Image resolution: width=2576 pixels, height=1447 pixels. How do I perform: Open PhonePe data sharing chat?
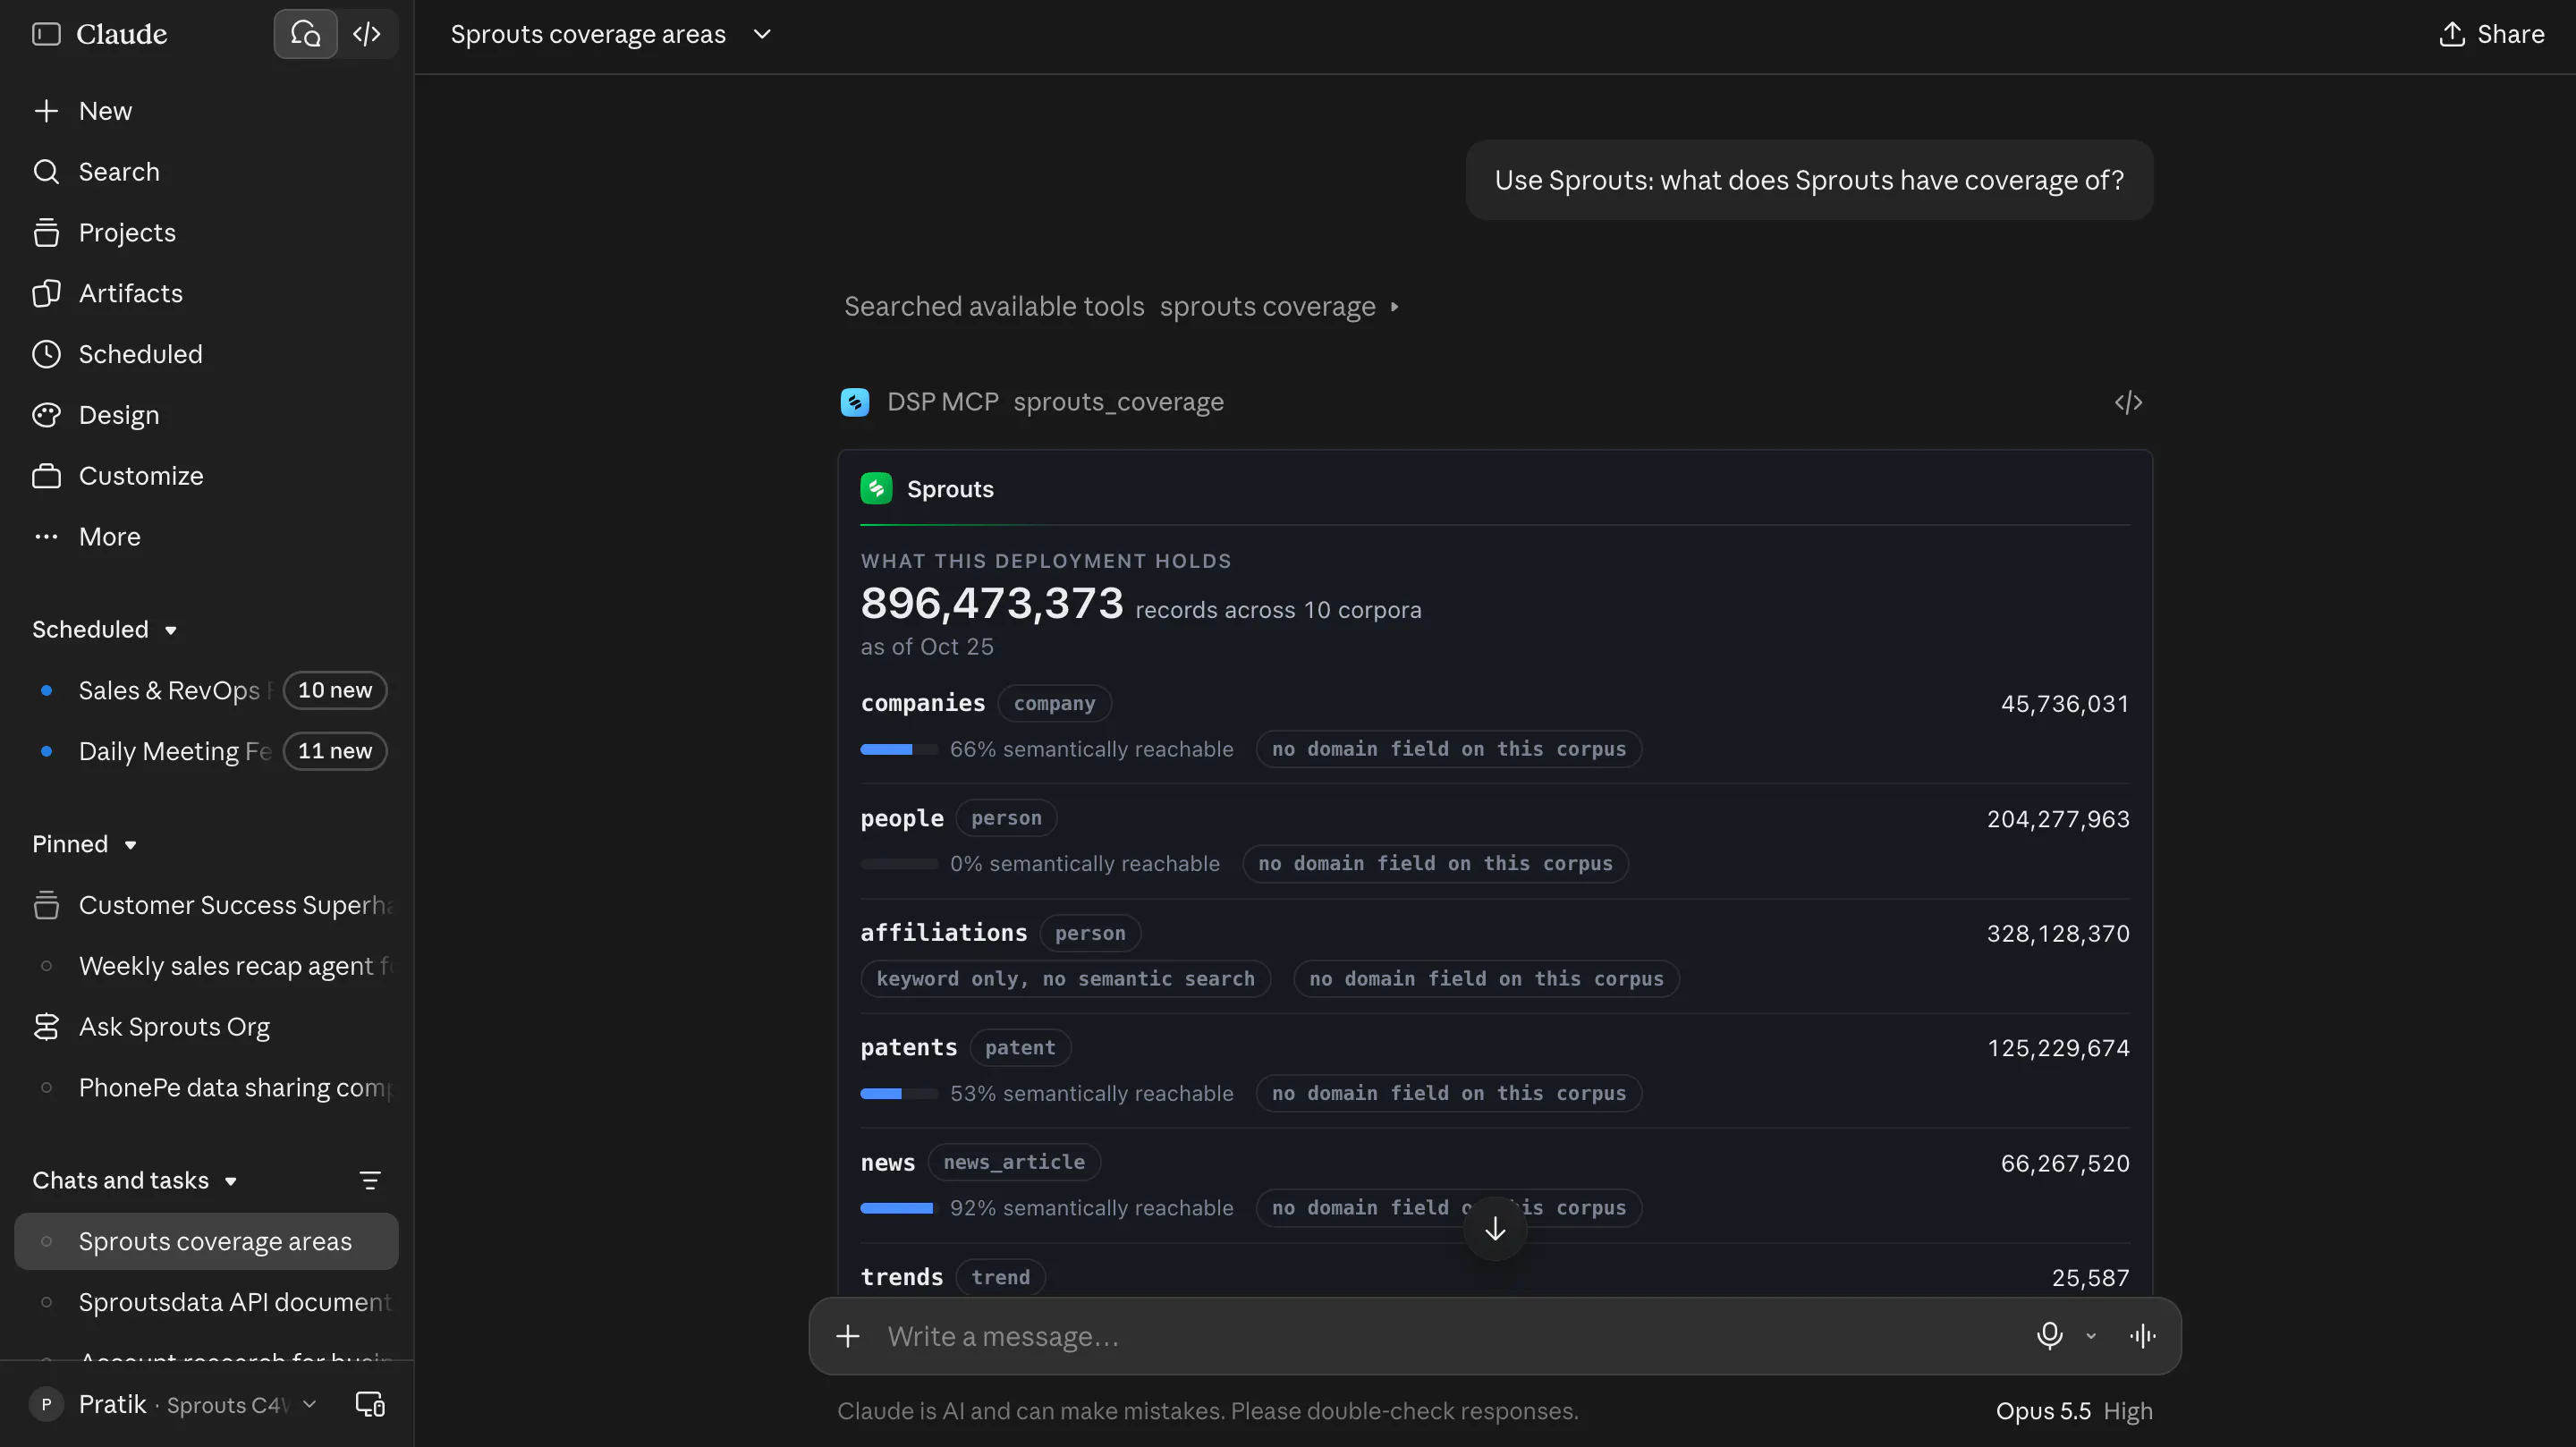pyautogui.click(x=206, y=1089)
